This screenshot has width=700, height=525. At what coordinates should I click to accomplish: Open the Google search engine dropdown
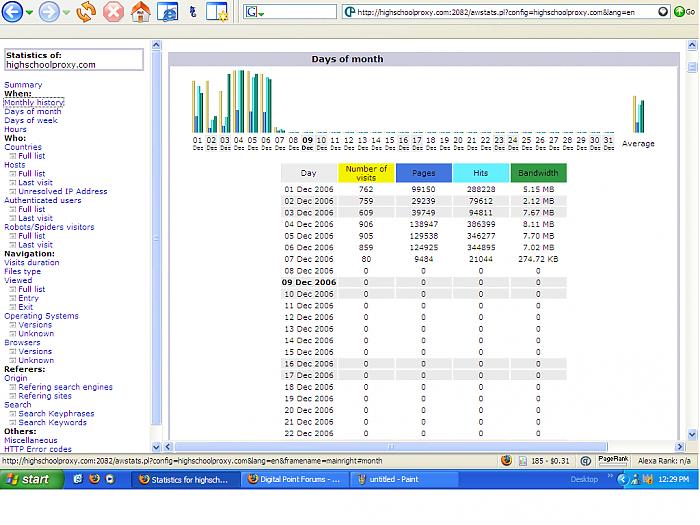254,13
